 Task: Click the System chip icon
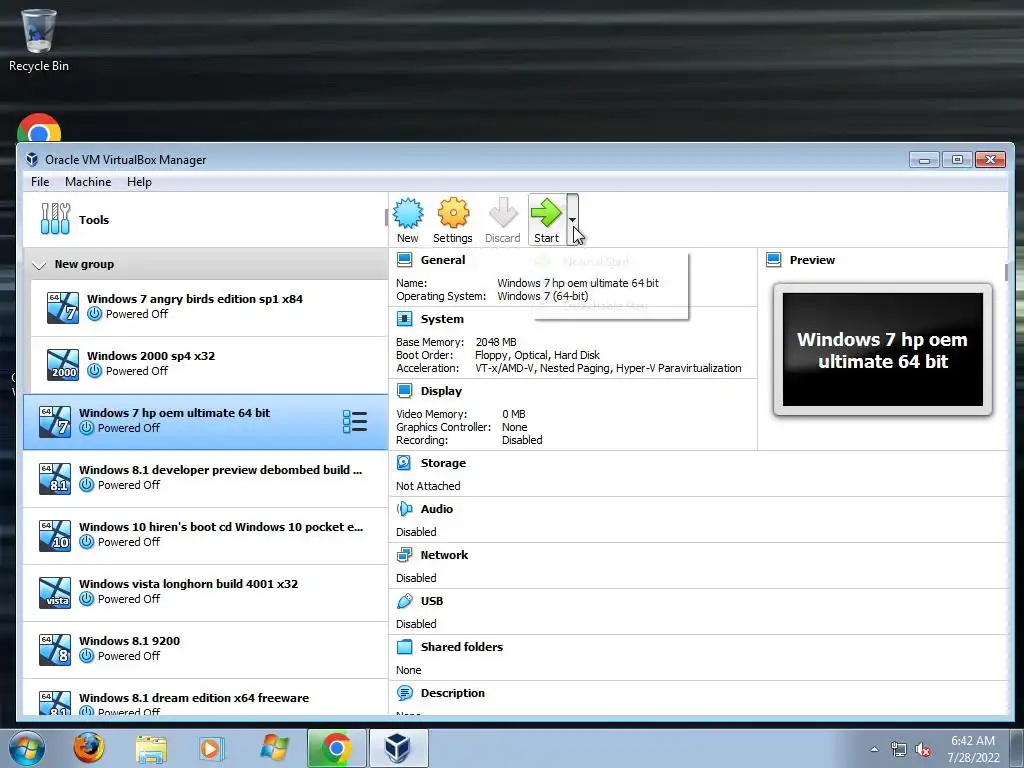point(405,319)
